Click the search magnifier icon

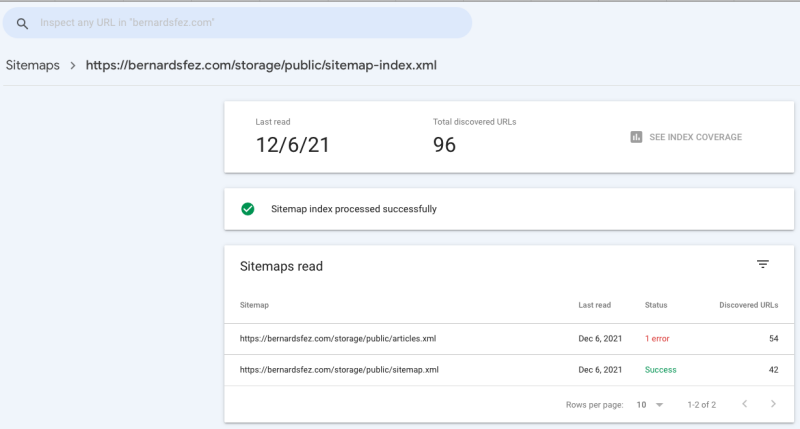click(22, 23)
